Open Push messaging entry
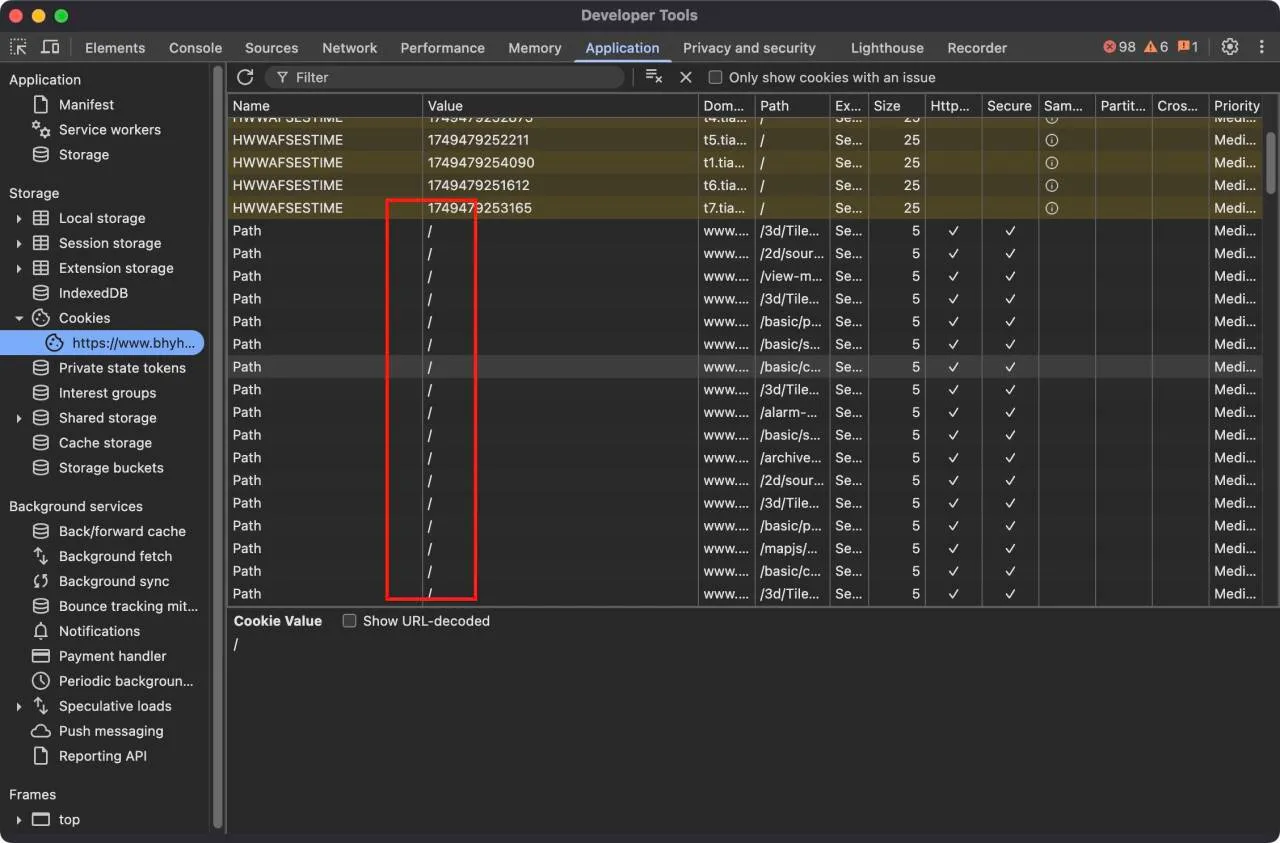The image size is (1280, 843). click(x=110, y=731)
